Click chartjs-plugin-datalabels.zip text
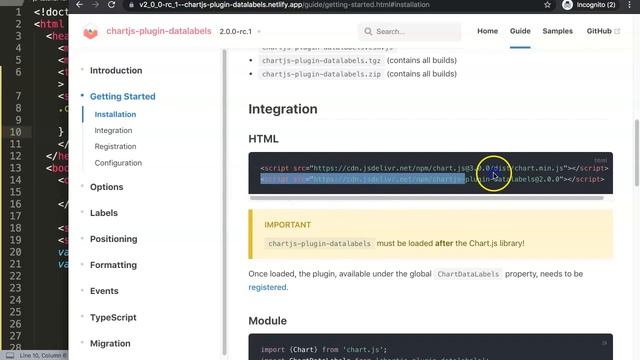Viewport: 640px width, 360px height. pos(321,74)
